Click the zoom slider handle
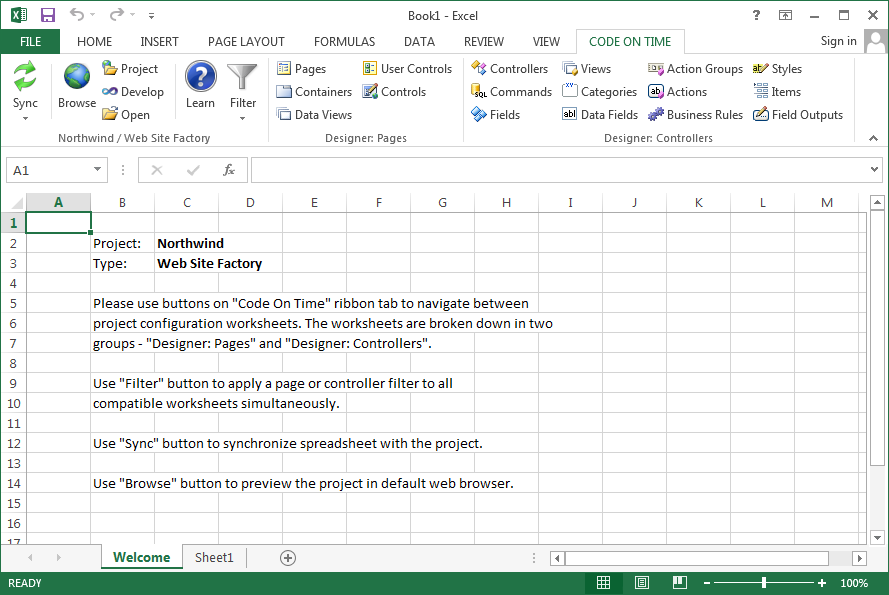 coord(764,583)
